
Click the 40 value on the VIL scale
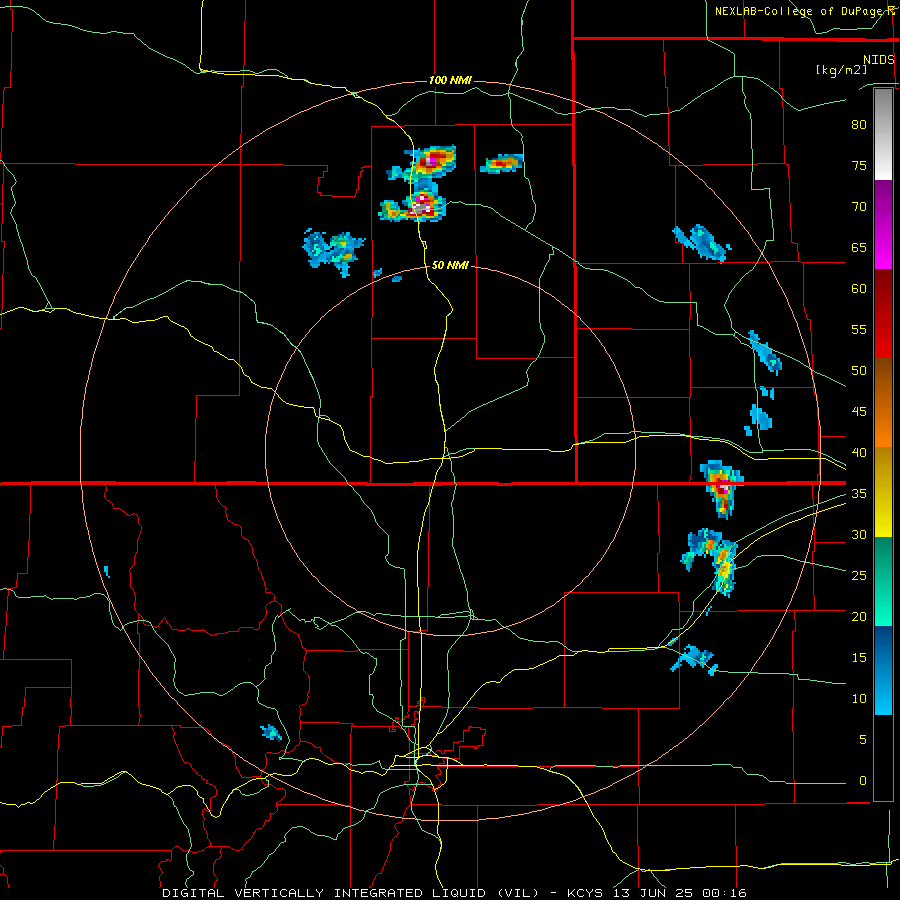coord(859,453)
